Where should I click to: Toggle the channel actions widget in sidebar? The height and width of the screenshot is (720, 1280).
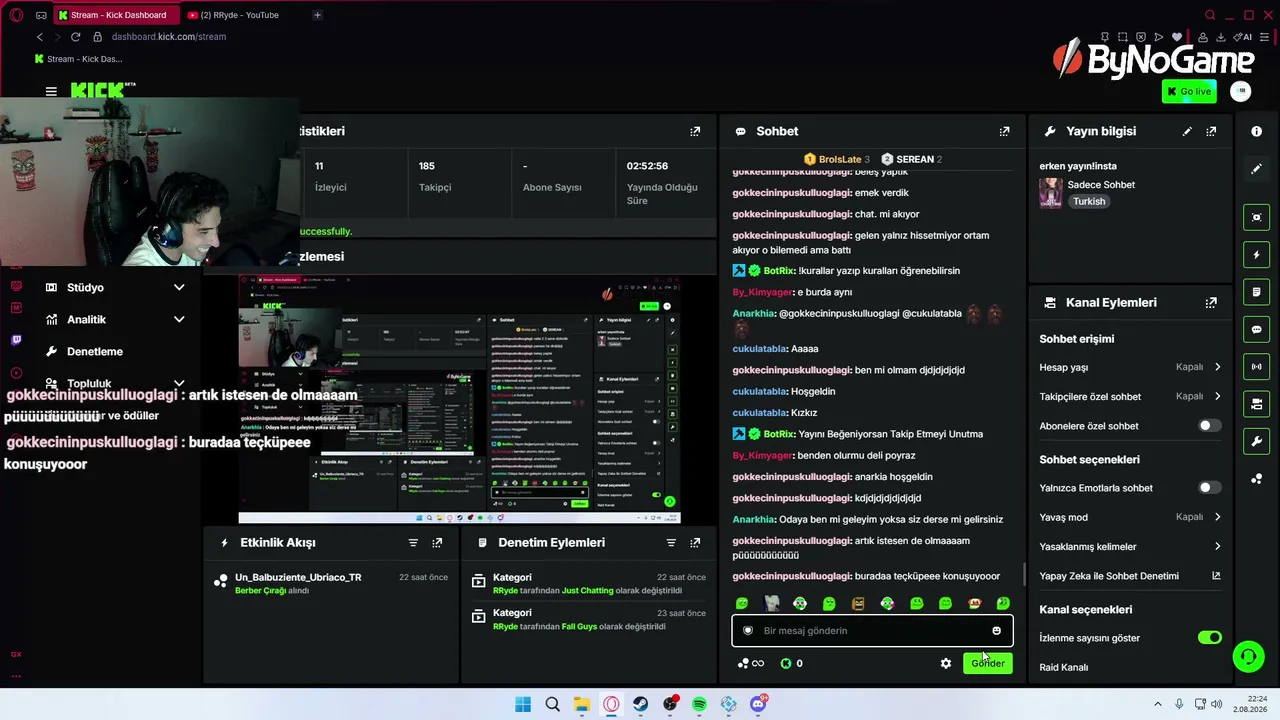pyautogui.click(x=1257, y=404)
